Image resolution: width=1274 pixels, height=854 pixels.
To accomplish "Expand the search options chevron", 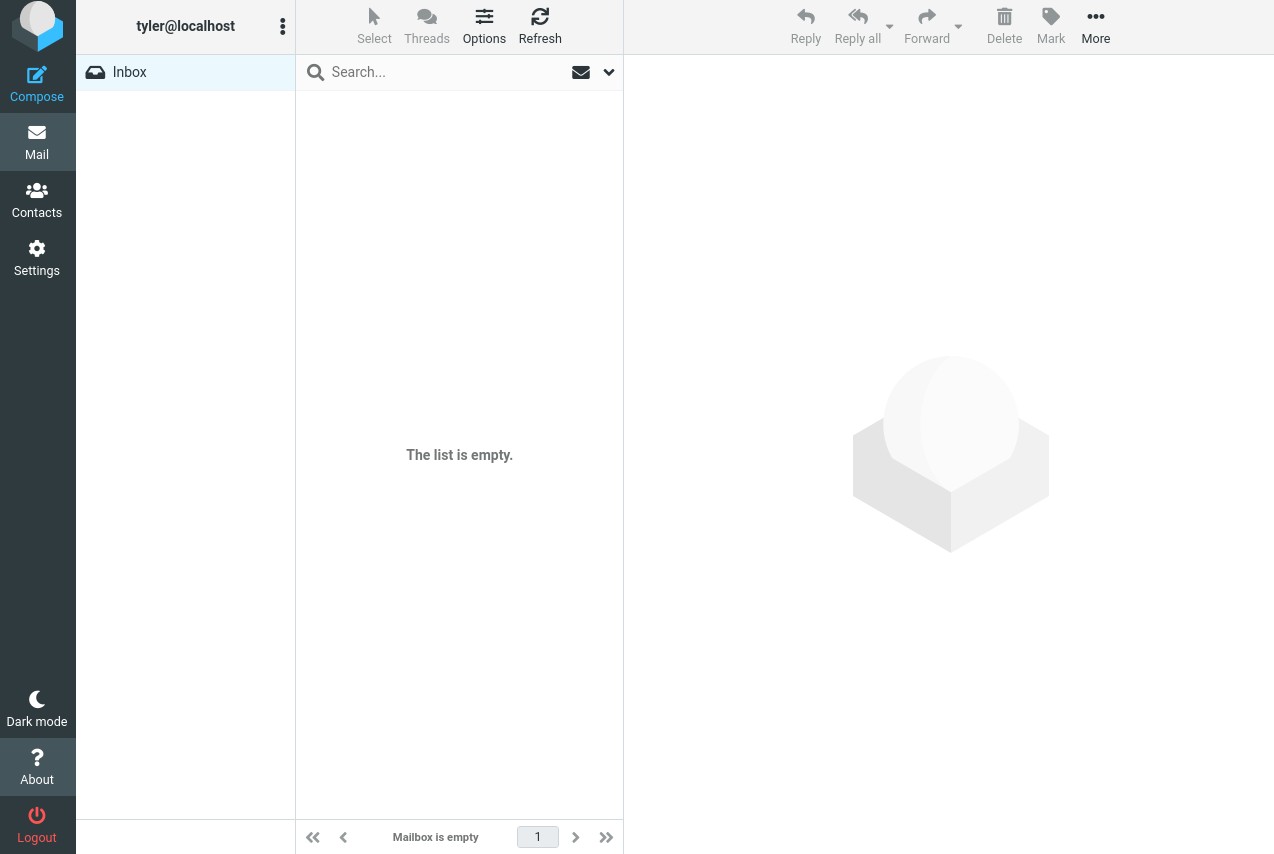I will (x=608, y=72).
